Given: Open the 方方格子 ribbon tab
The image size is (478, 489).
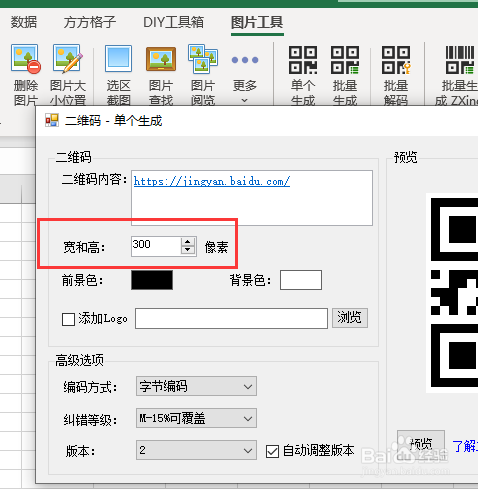Looking at the screenshot, I should (90, 22).
